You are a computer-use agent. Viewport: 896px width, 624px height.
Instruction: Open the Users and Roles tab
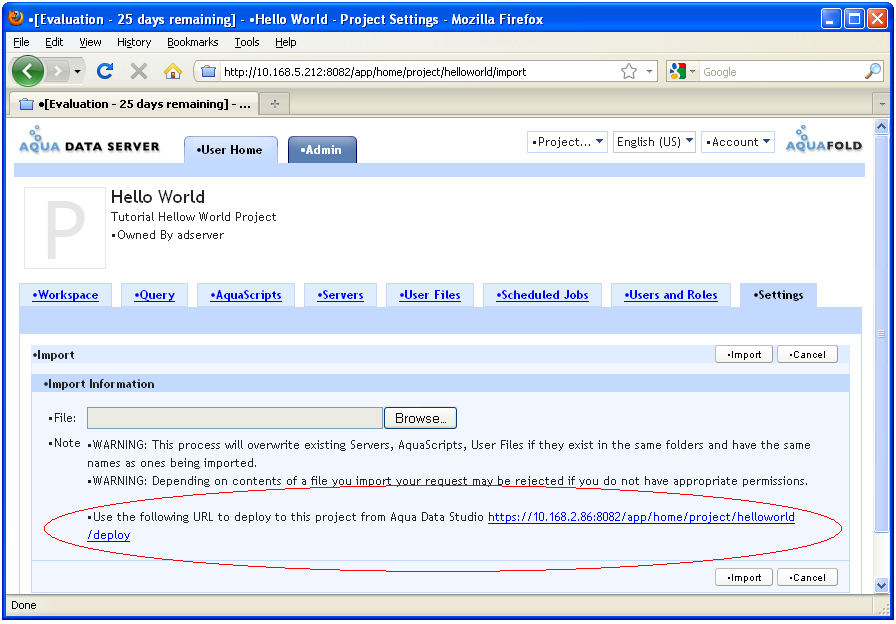point(671,295)
